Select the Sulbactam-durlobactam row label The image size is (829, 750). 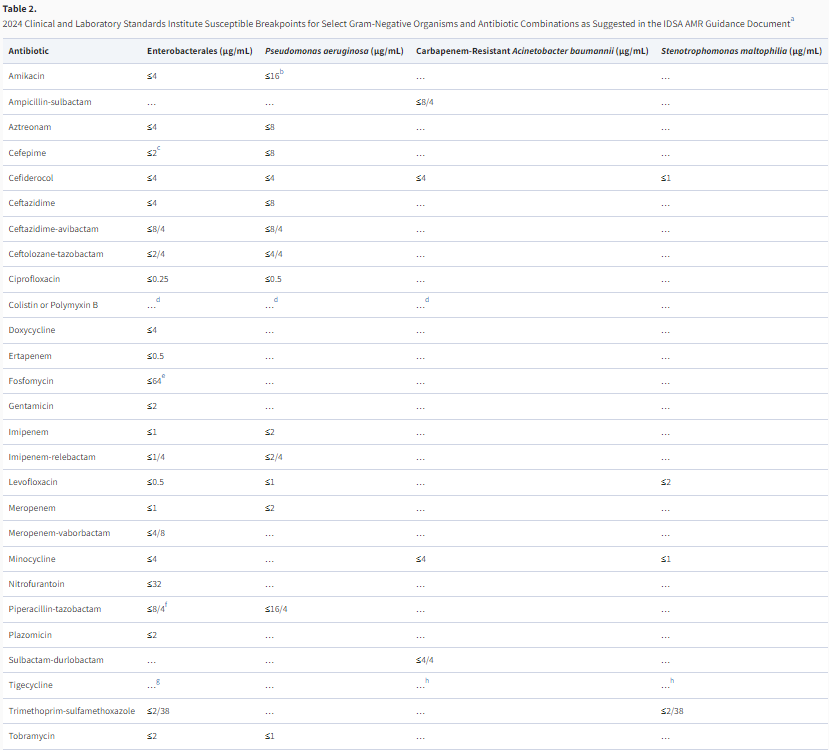(x=55, y=660)
